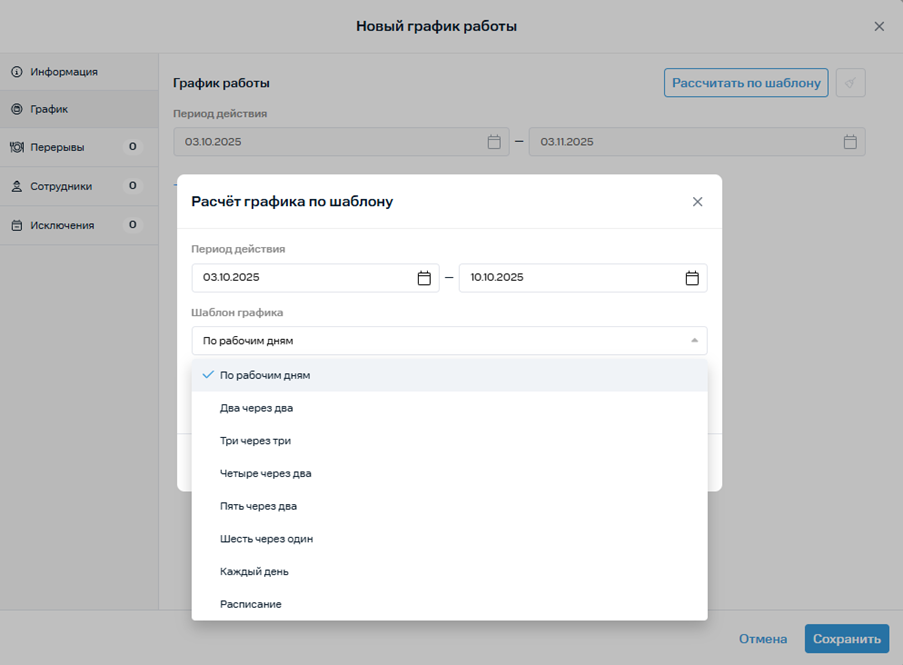This screenshot has height=665, width=903.
Task: Open the Информация sidebar tab
Action: [64, 72]
